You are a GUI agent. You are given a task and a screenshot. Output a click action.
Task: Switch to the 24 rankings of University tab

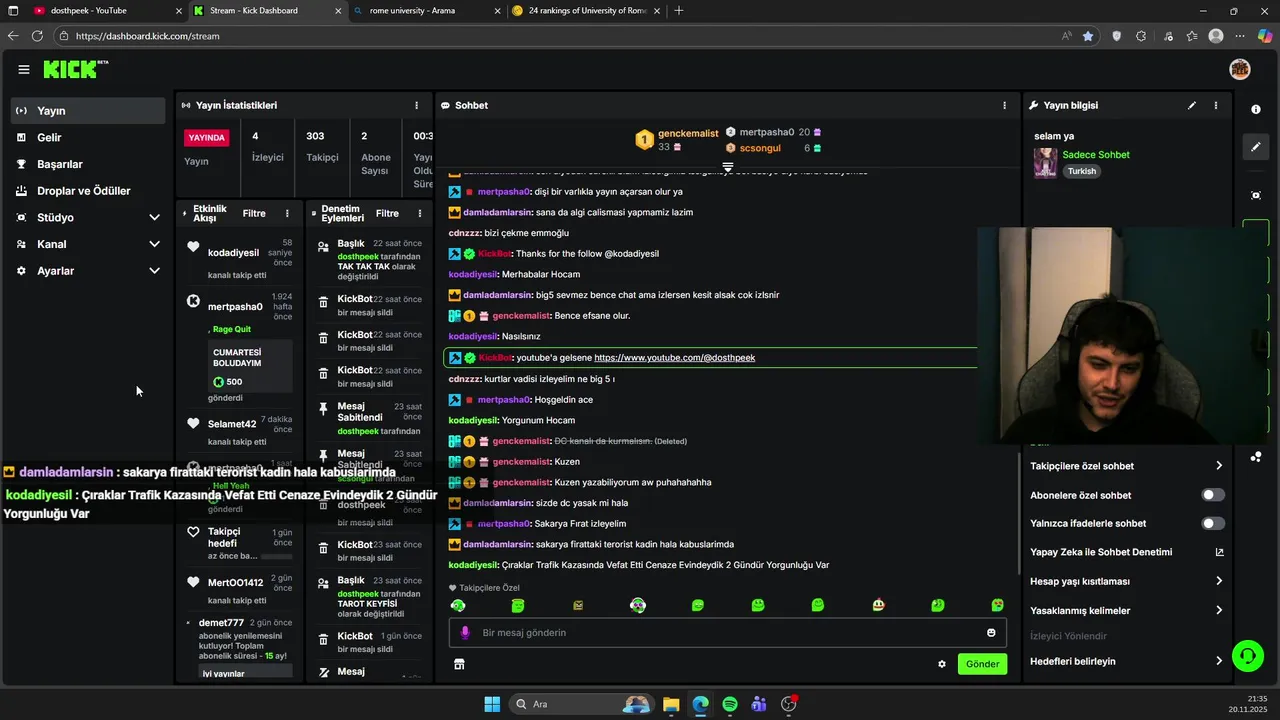click(x=585, y=11)
